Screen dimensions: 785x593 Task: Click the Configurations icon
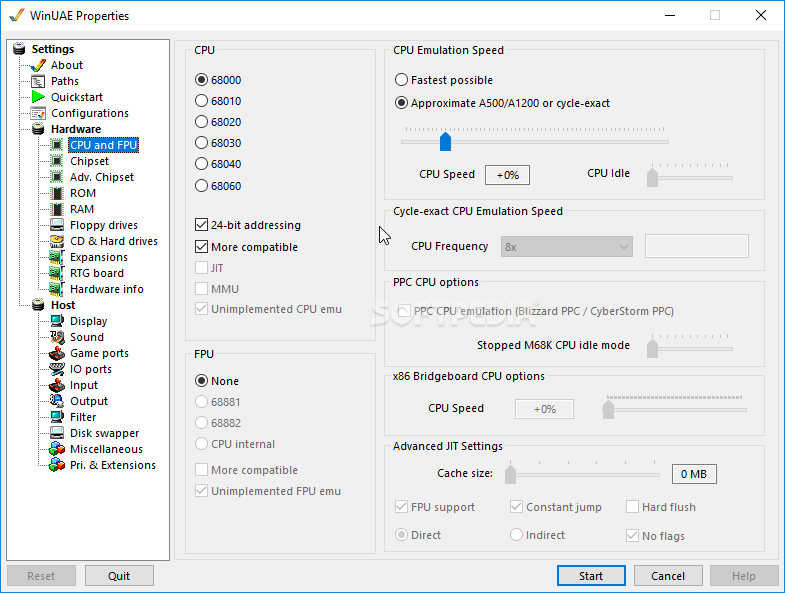click(38, 113)
